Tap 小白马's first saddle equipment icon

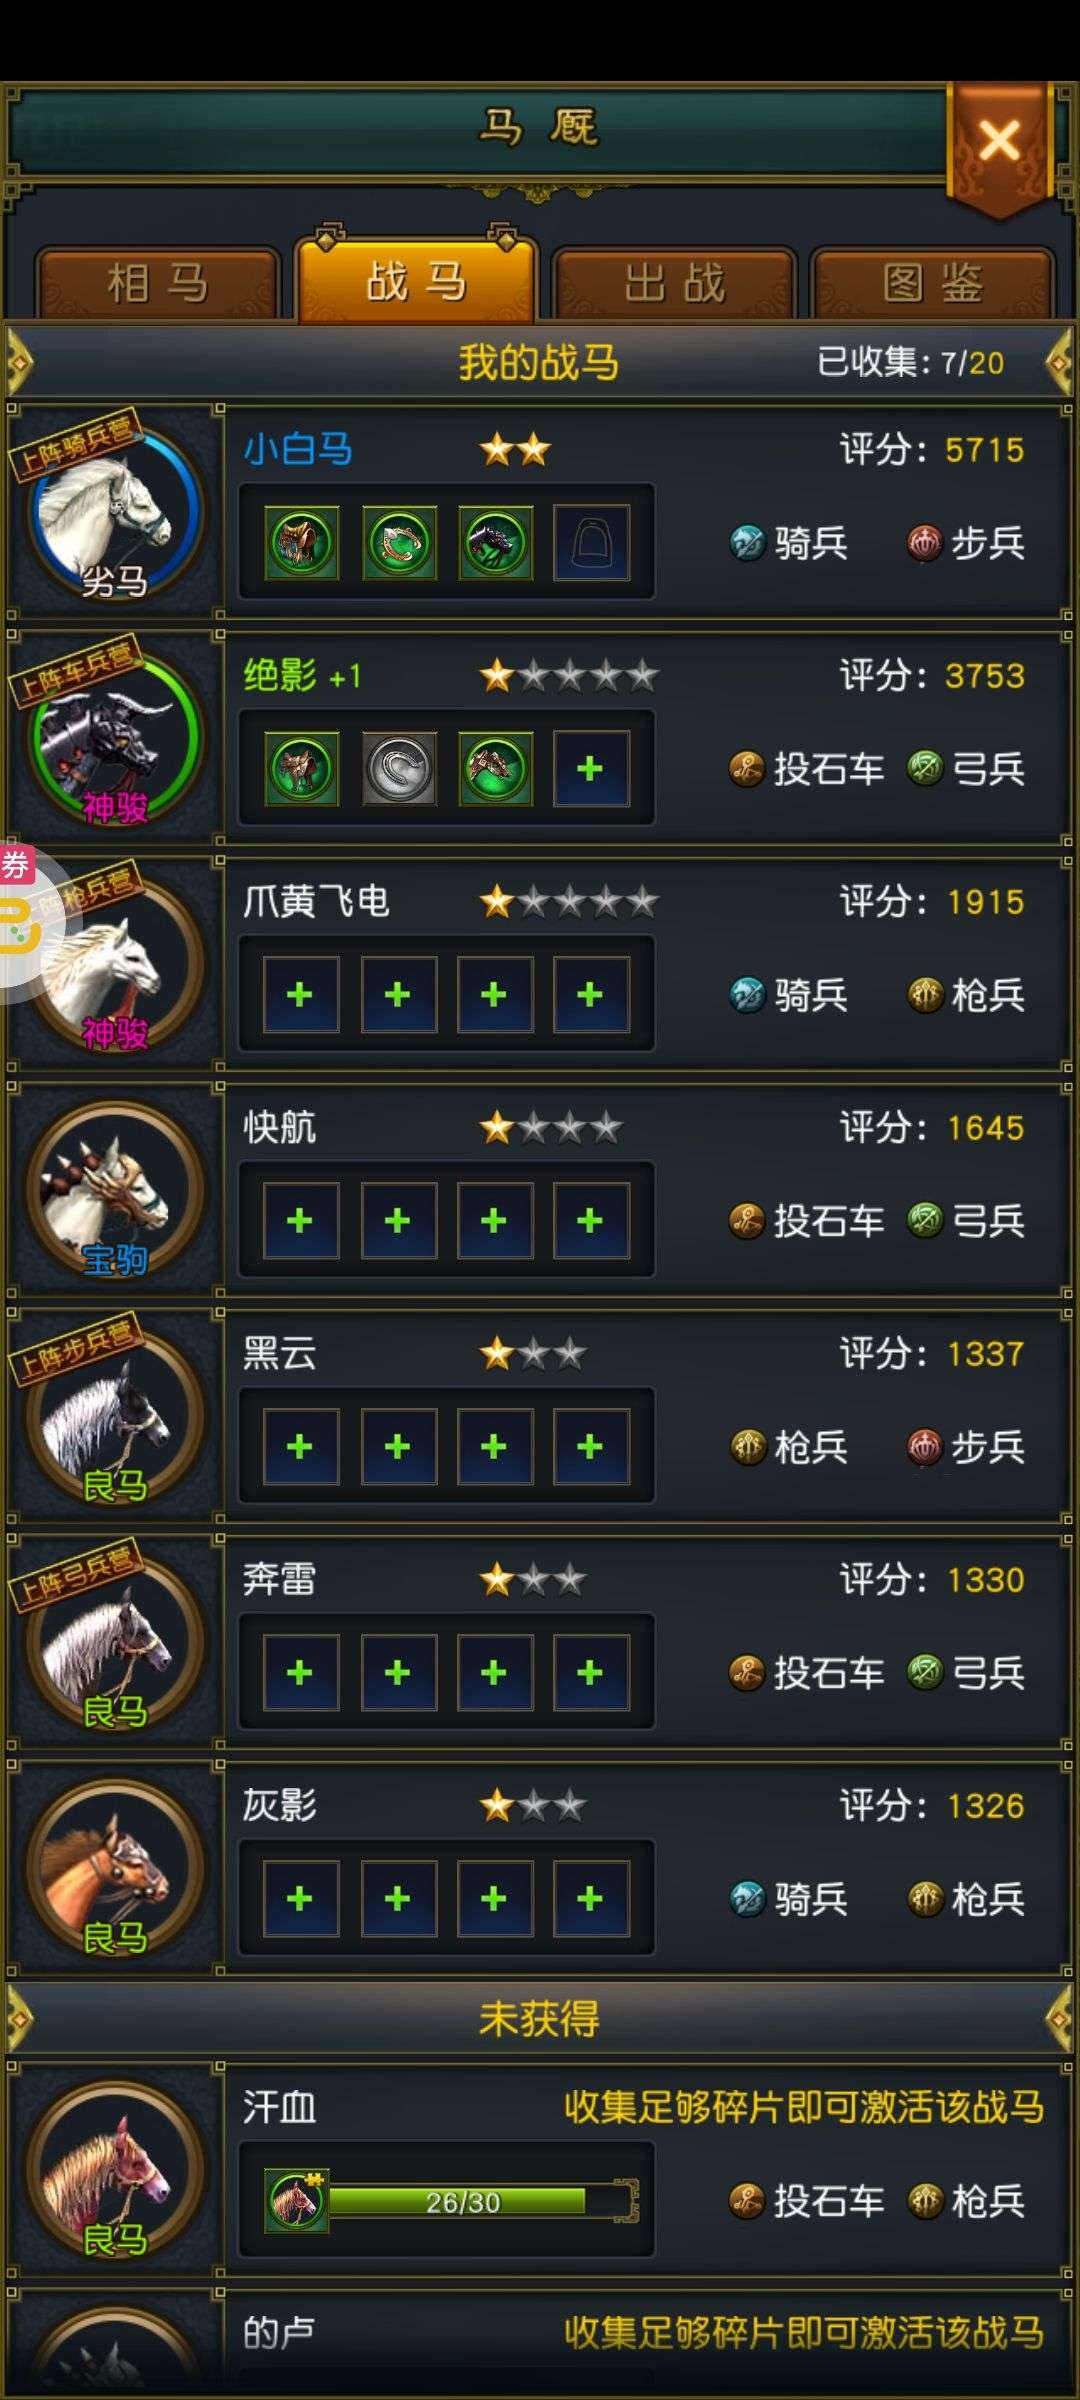tap(301, 543)
